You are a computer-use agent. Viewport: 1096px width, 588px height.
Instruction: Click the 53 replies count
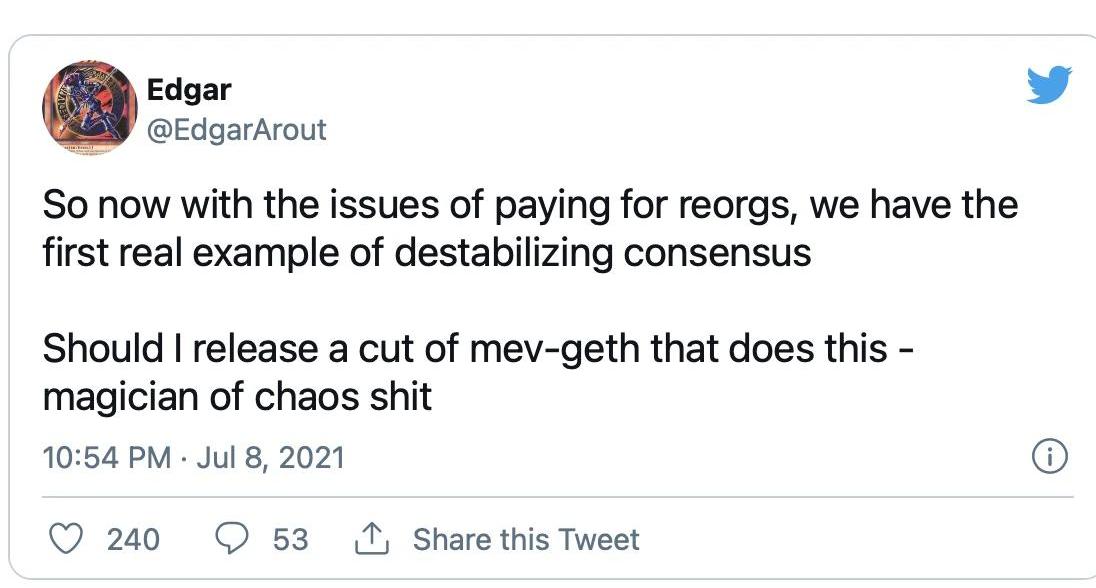tap(290, 540)
